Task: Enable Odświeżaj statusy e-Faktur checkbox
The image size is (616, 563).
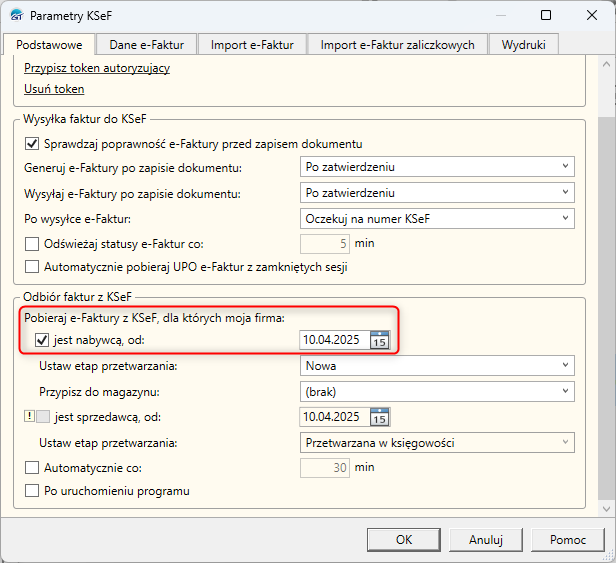Action: coord(32,243)
